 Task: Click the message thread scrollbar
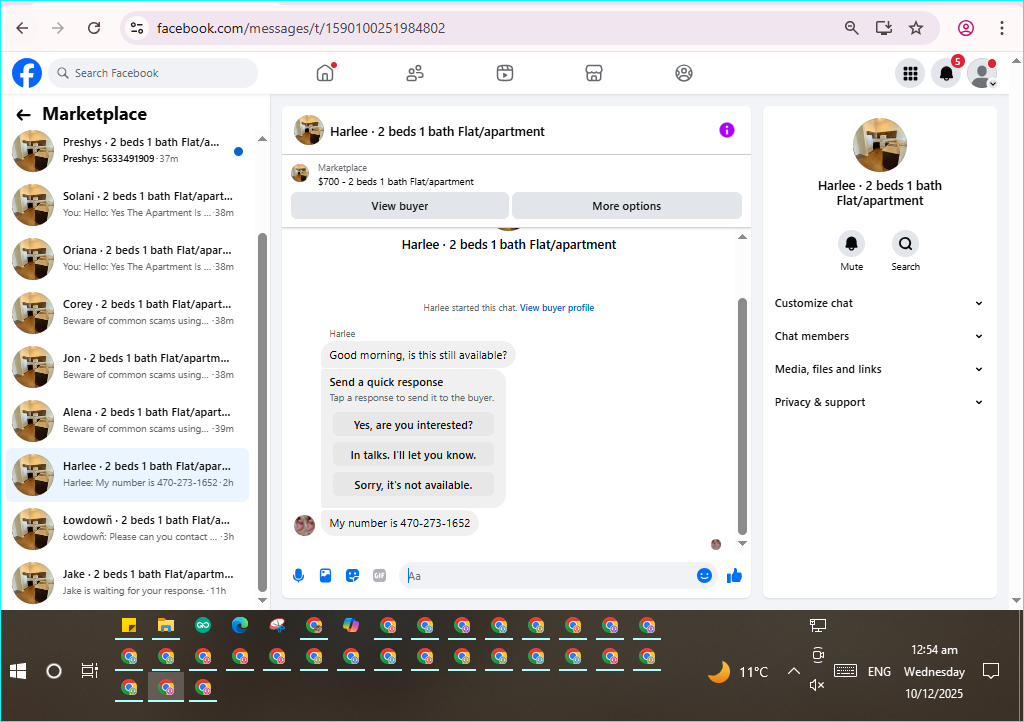coord(742,416)
